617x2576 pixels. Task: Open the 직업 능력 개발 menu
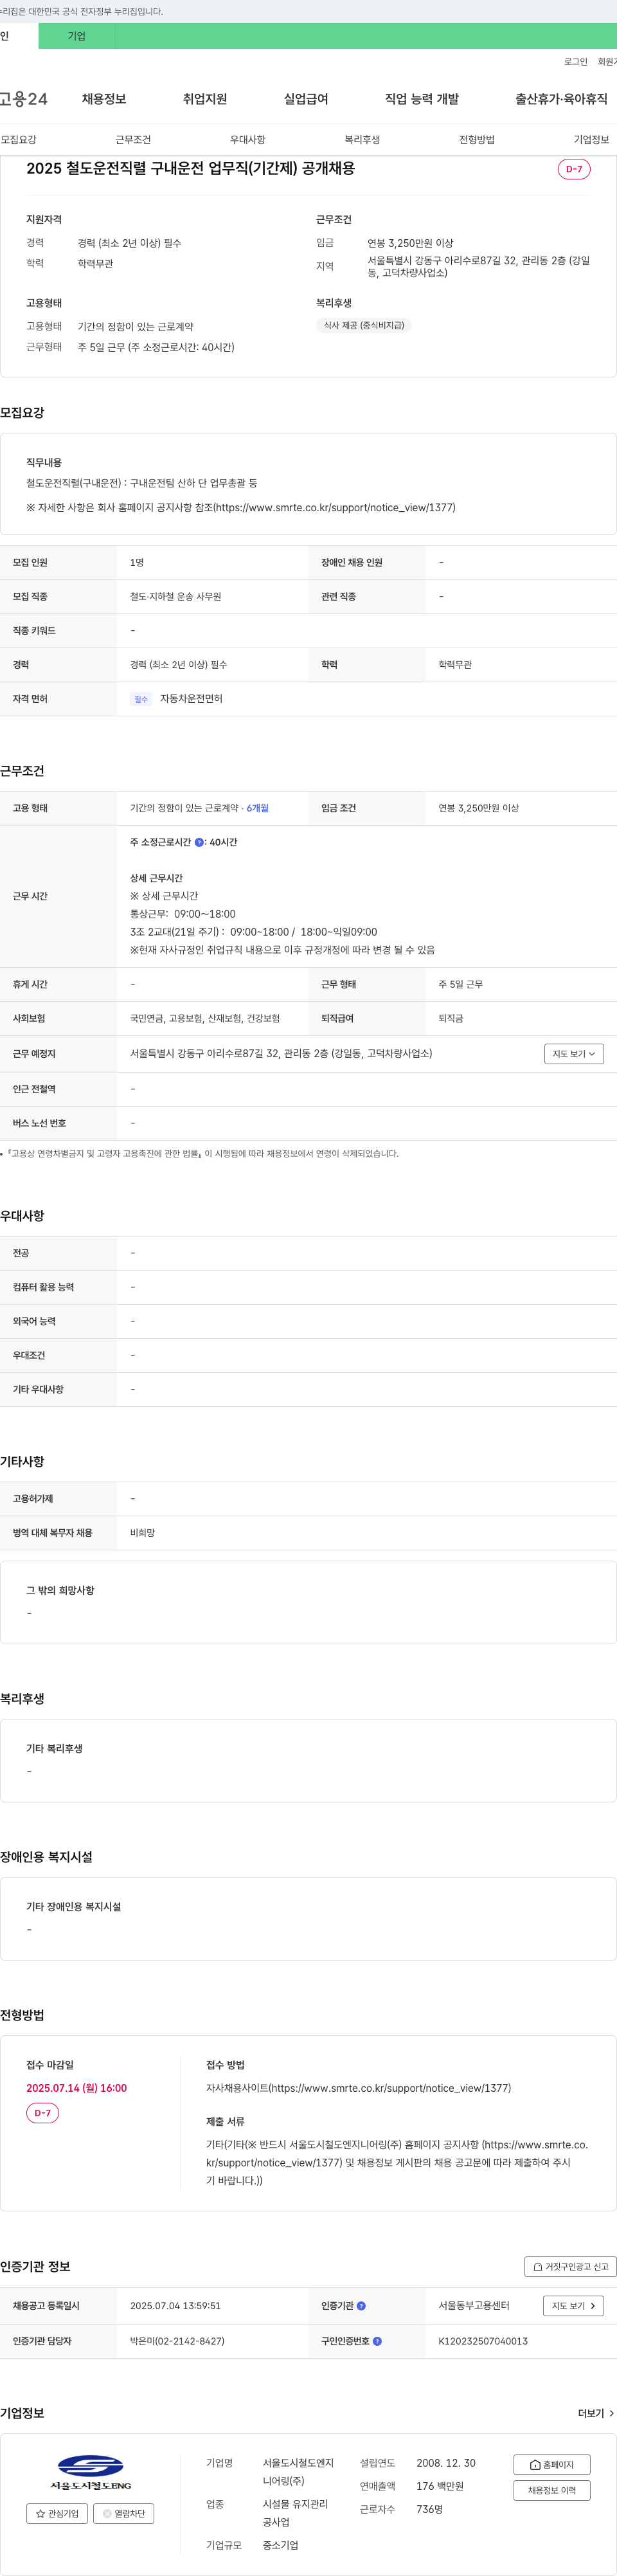(x=422, y=99)
